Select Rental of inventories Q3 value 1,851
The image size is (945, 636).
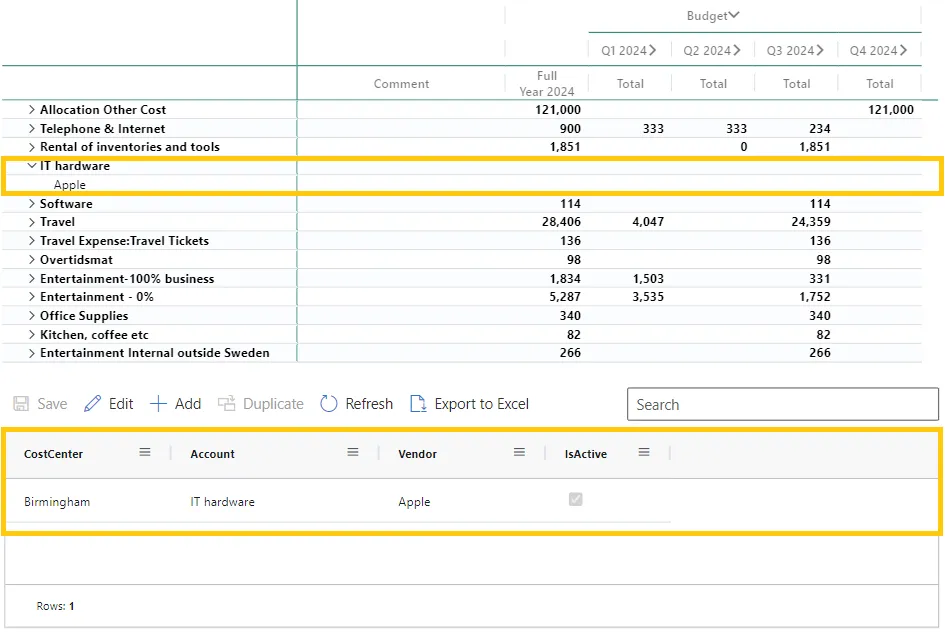point(815,146)
